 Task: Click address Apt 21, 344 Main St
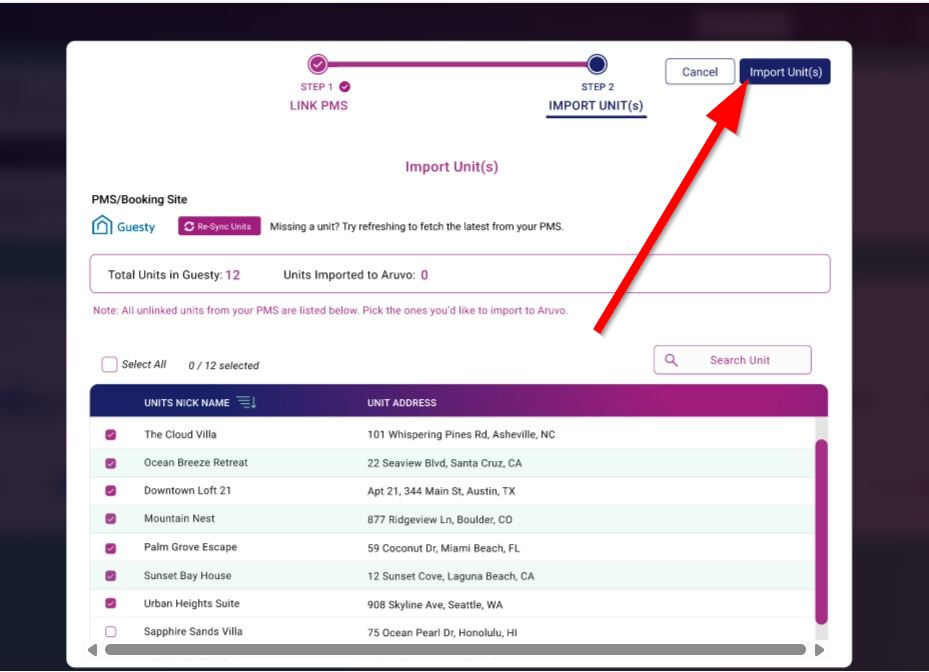441,491
